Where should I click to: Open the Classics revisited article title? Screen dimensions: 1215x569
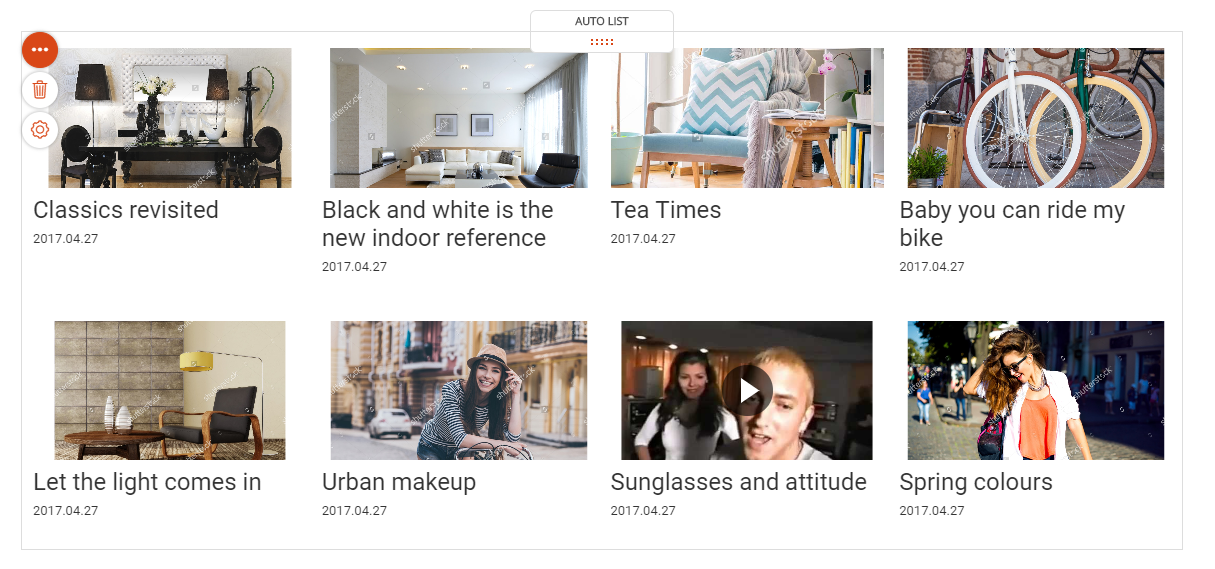pos(126,210)
